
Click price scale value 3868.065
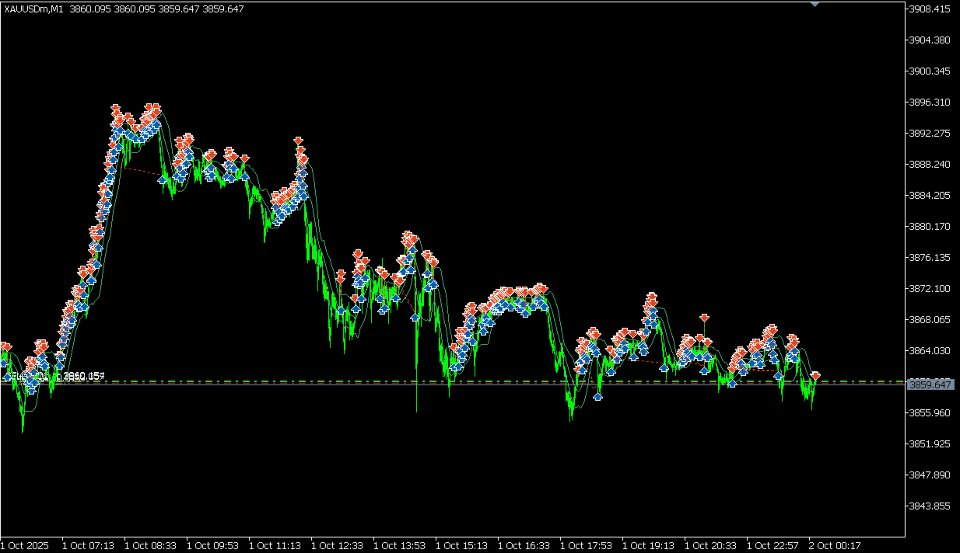pyautogui.click(x=931, y=320)
